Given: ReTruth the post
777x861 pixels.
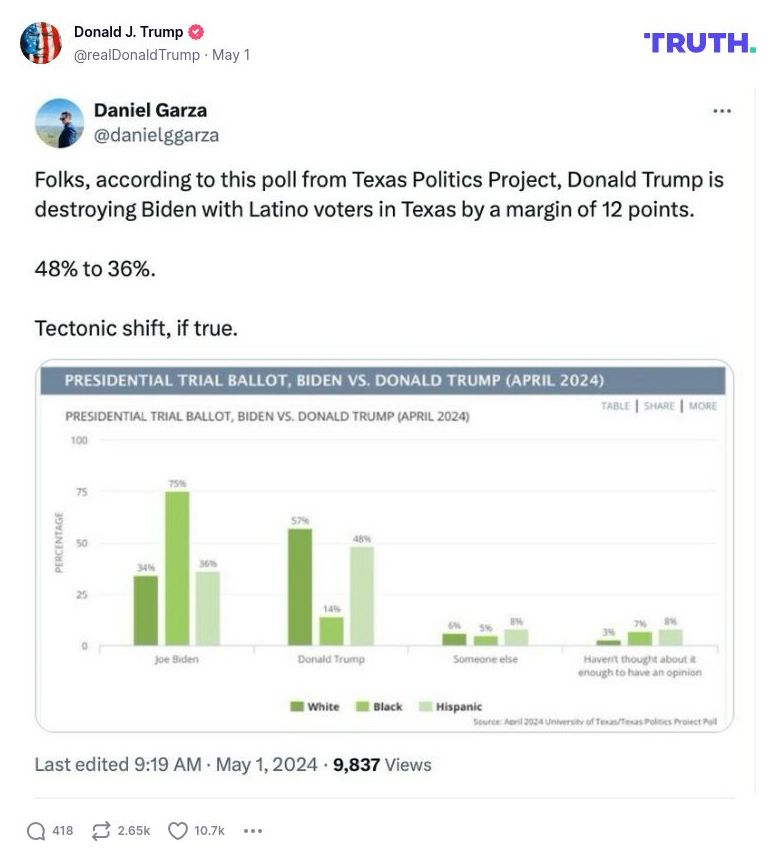Looking at the screenshot, I should point(98,829).
